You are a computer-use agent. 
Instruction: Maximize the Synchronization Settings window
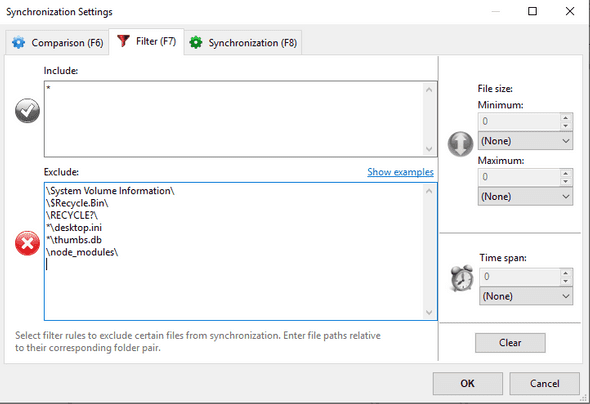(x=532, y=11)
